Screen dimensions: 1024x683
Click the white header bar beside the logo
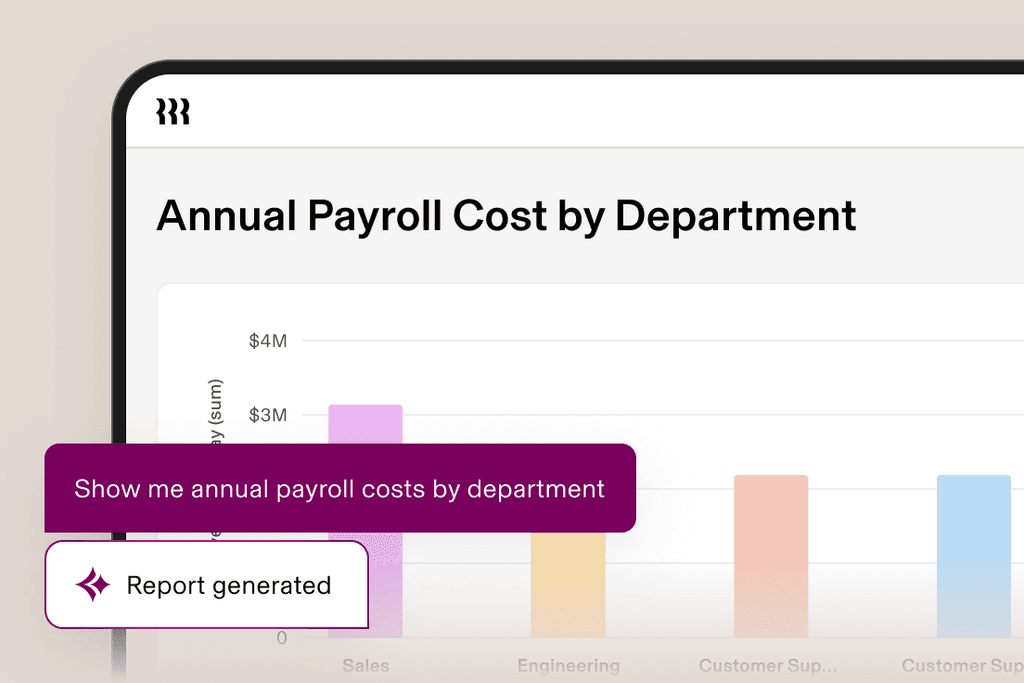click(607, 111)
